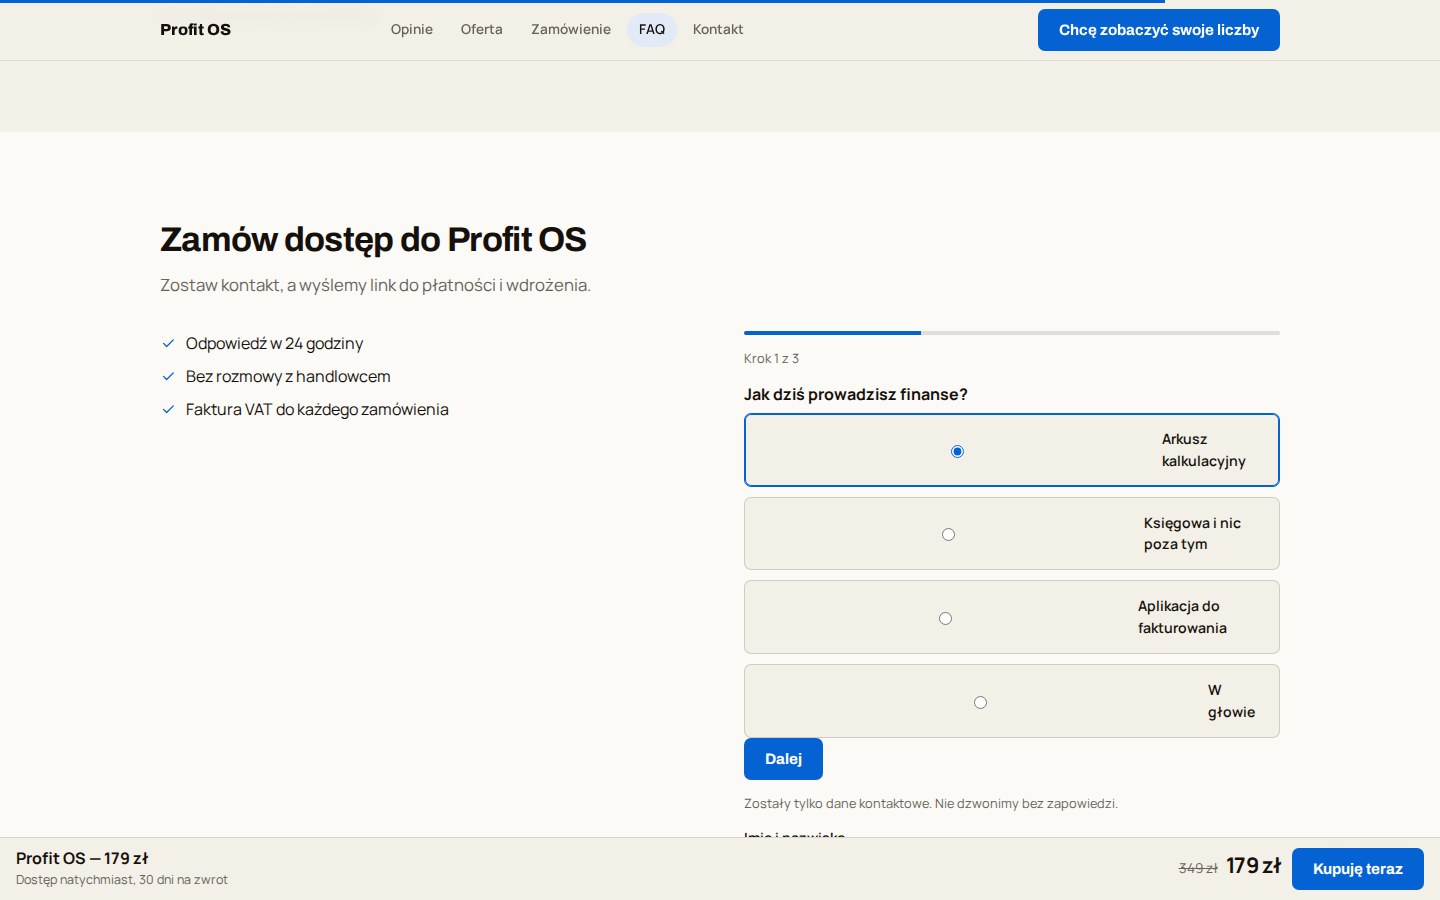Go to the Oferta section
The height and width of the screenshot is (900, 1440).
tap(482, 30)
